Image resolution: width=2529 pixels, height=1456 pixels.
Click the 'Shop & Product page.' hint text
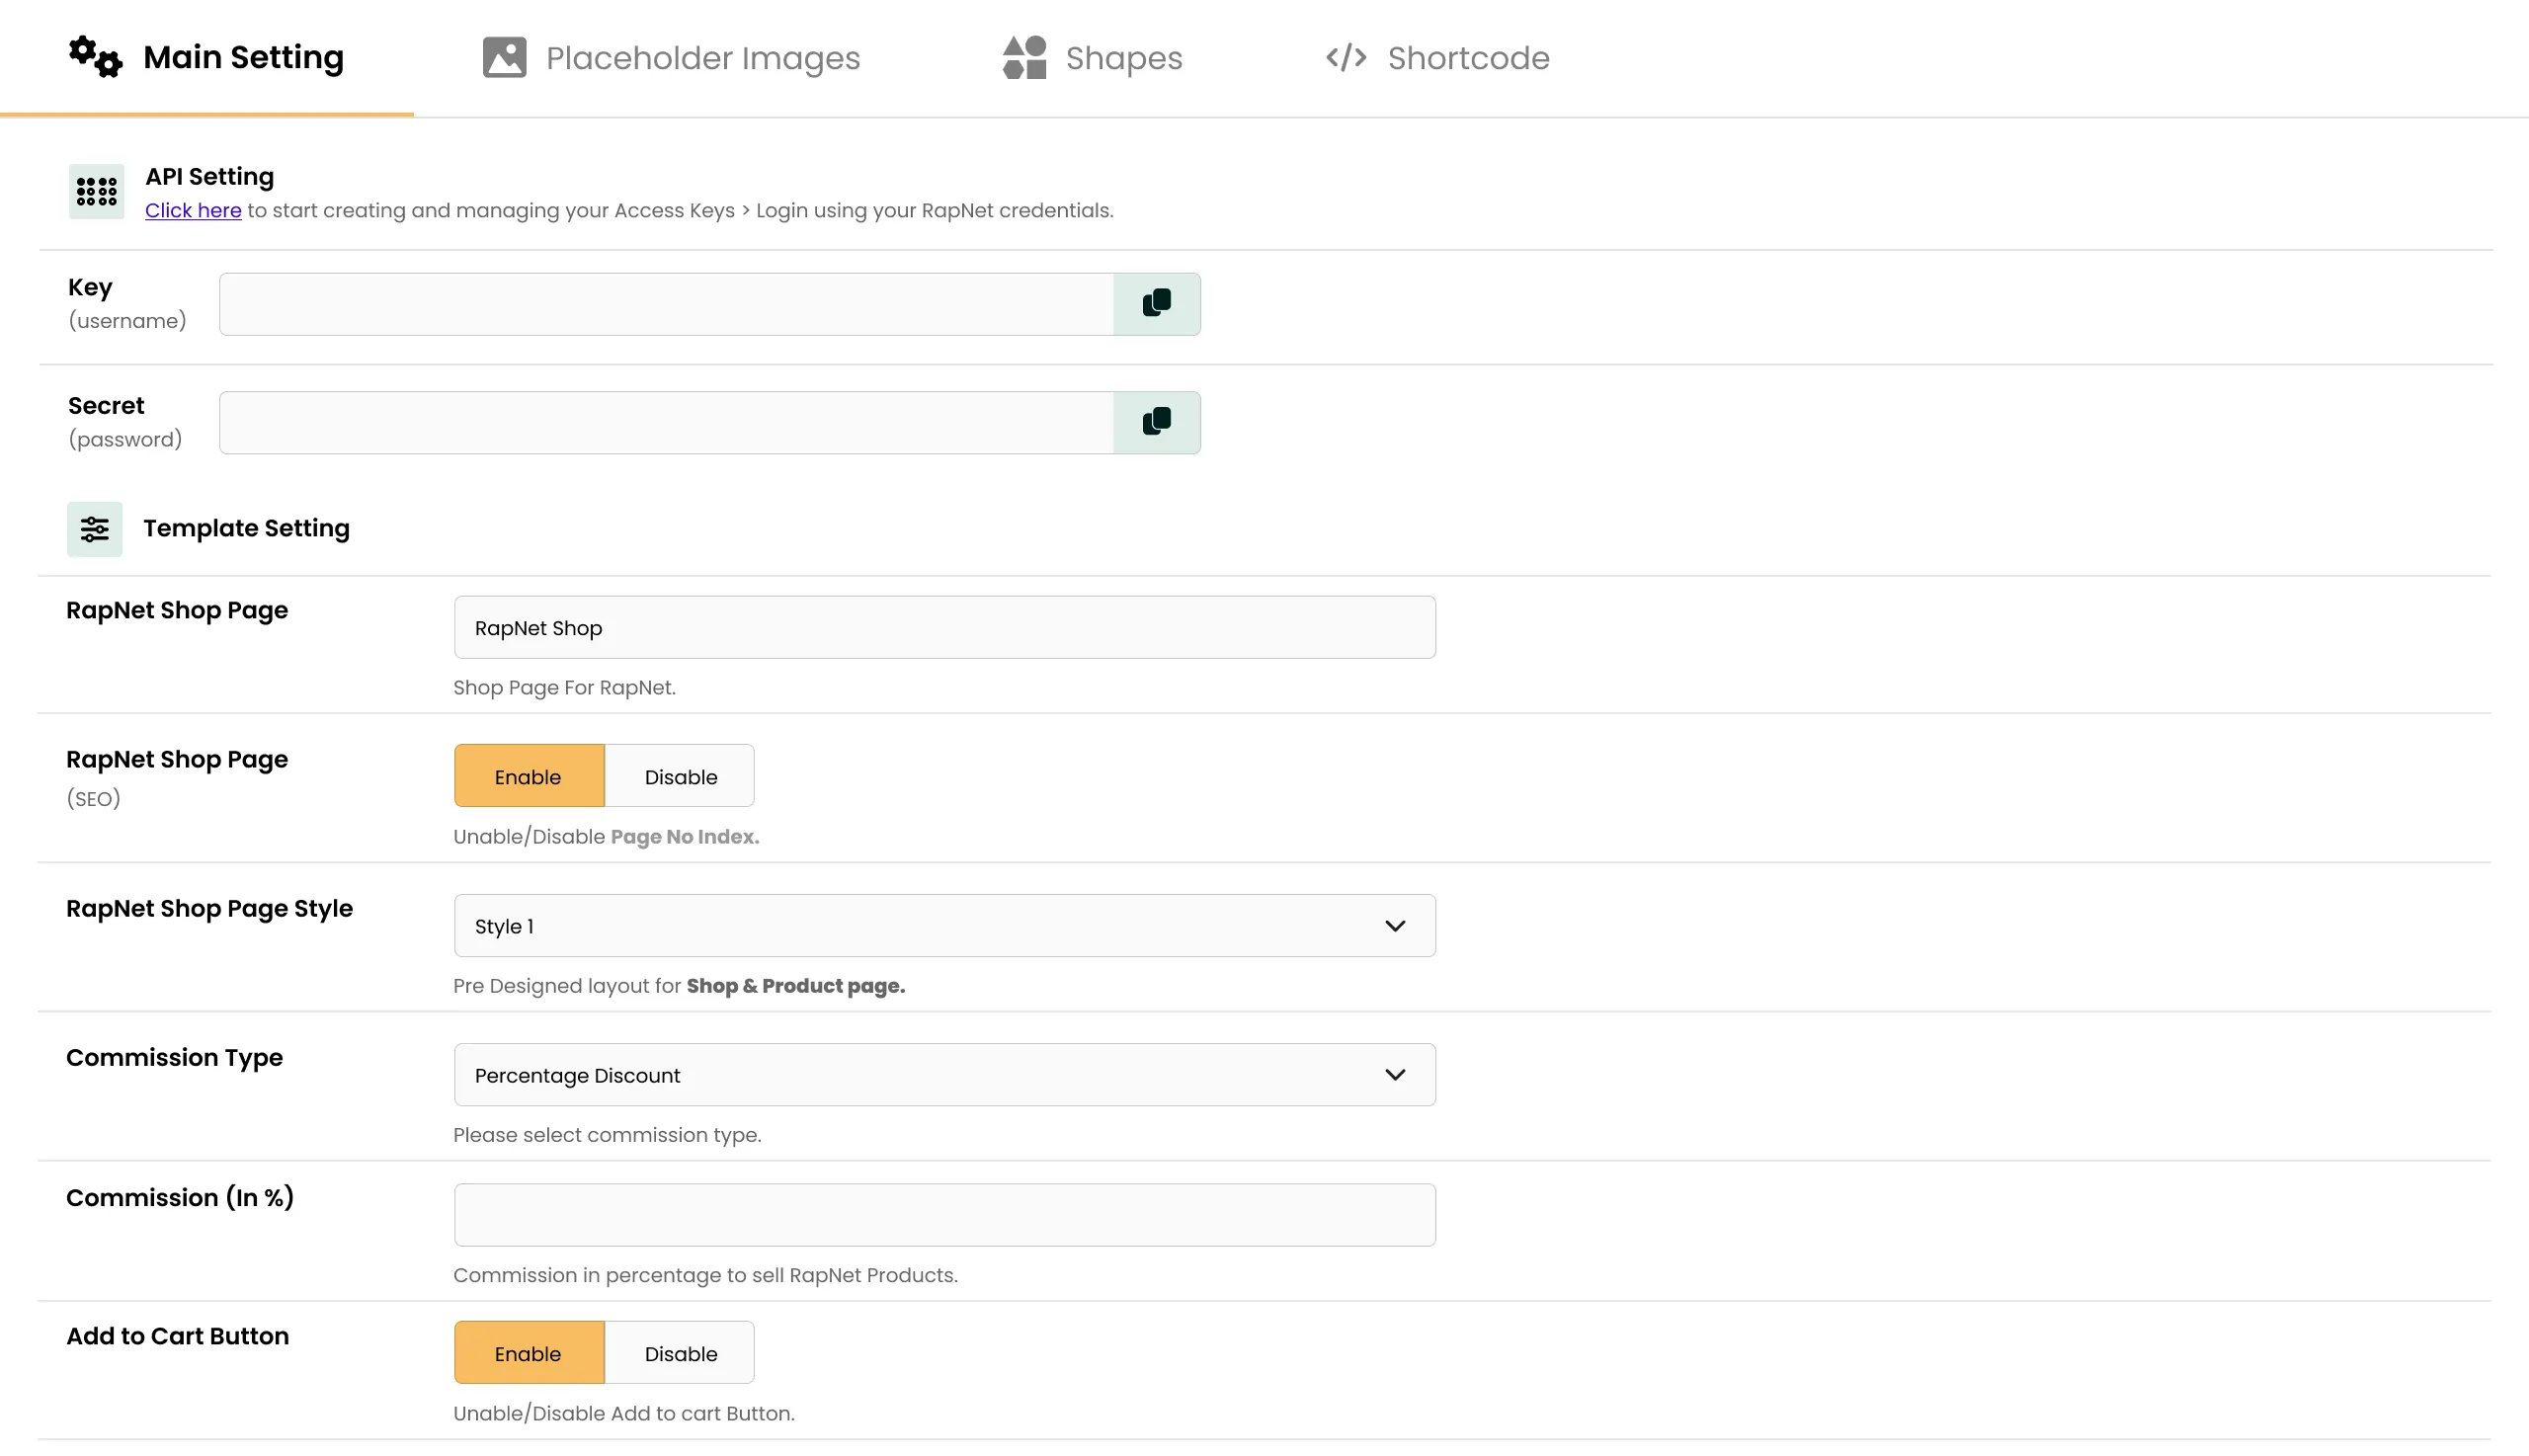tap(795, 985)
